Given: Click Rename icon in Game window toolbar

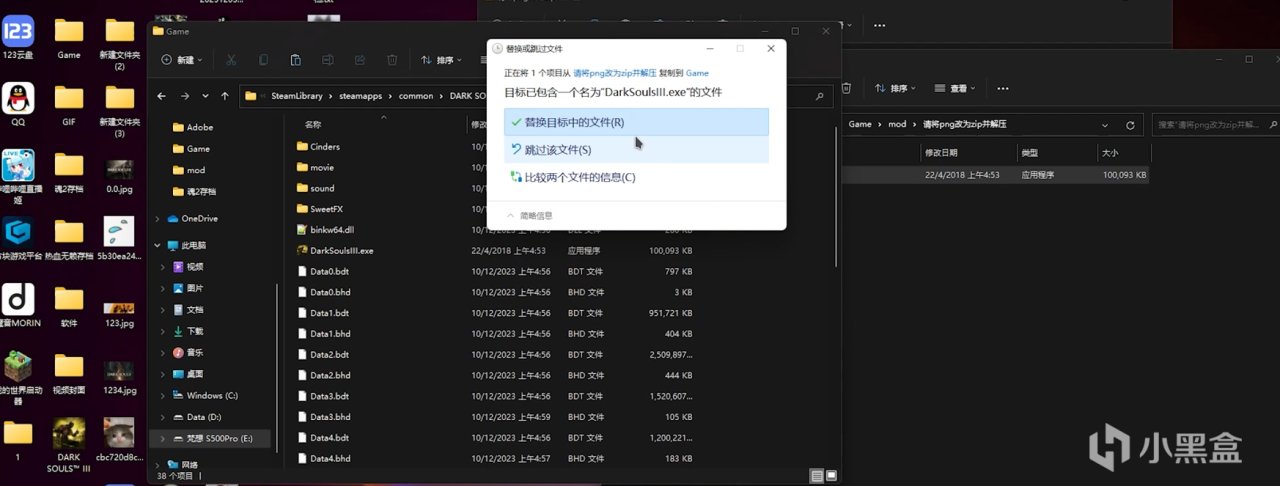Looking at the screenshot, I should click(327, 60).
